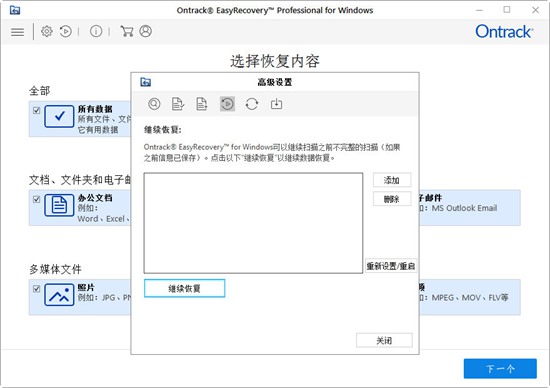Click app icon in 高级设置 dialog title

tap(146, 82)
